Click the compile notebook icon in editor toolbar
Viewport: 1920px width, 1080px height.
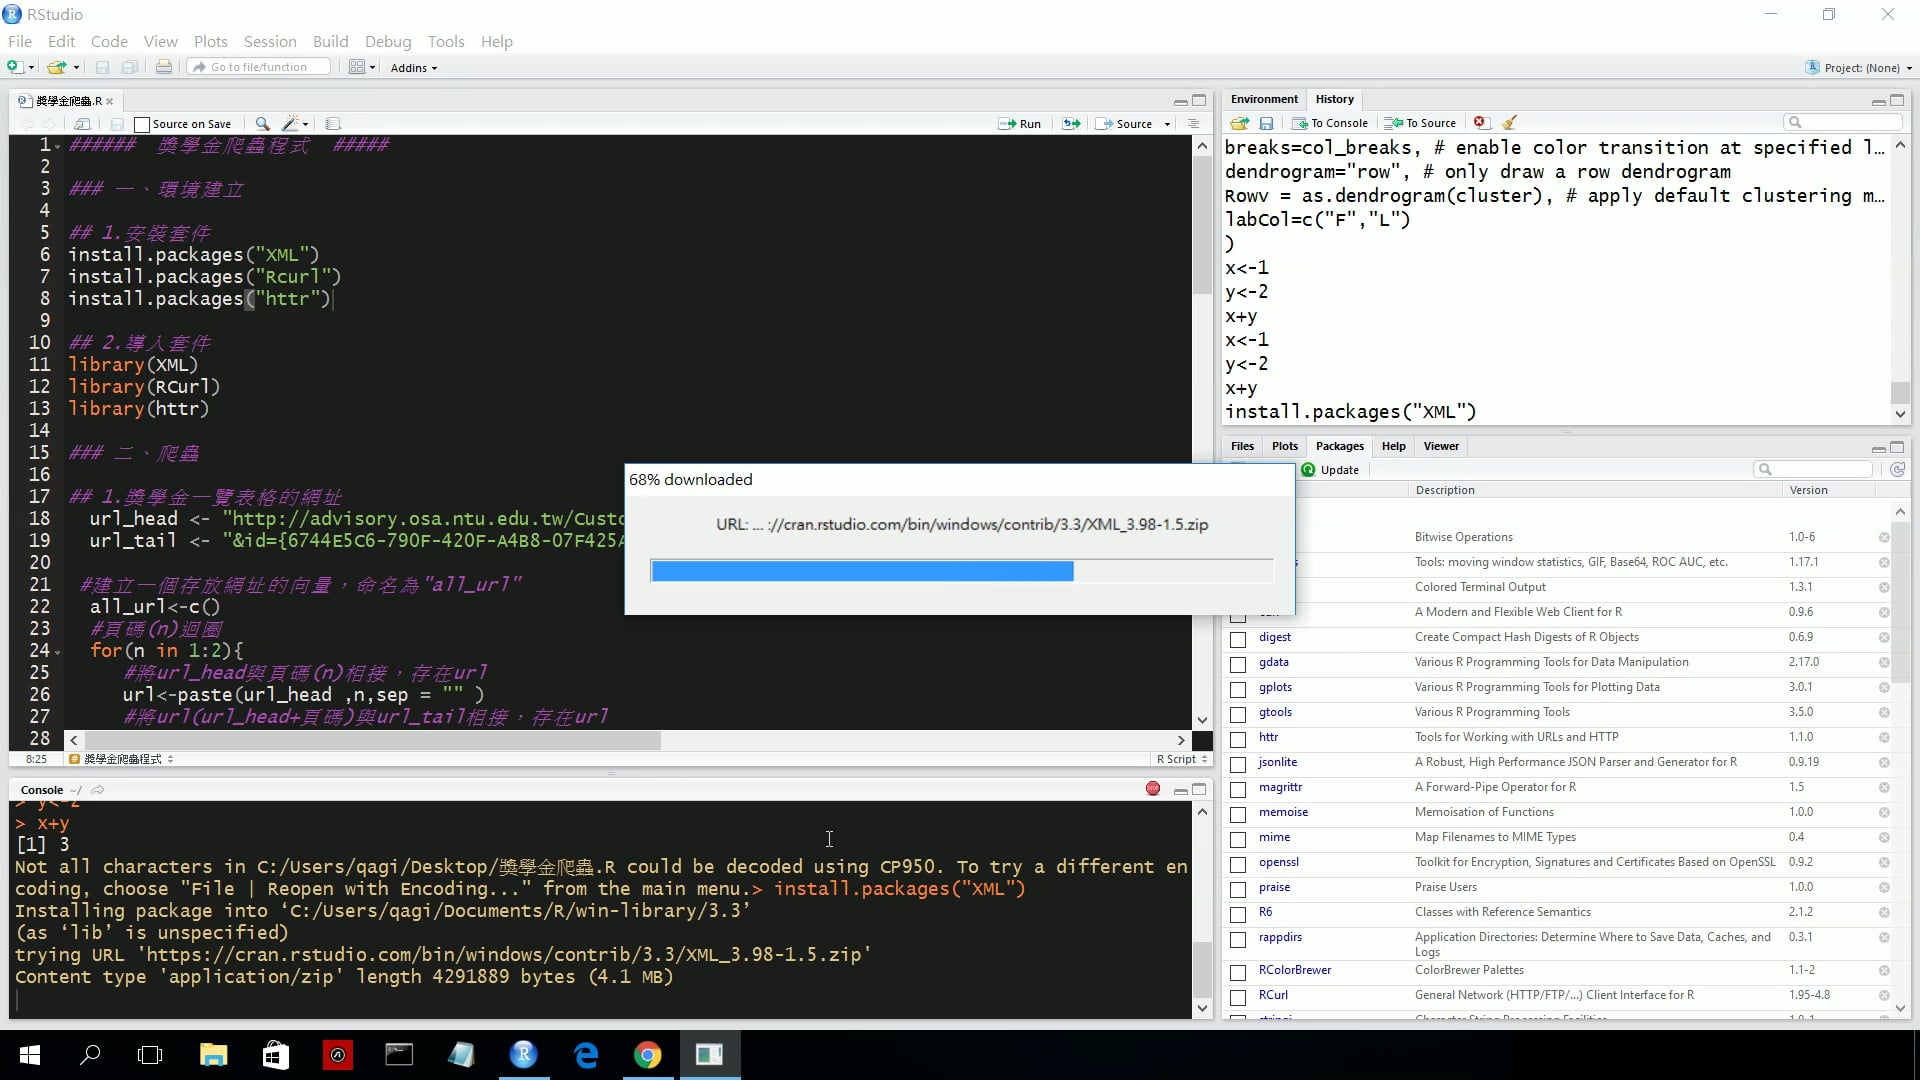click(333, 124)
